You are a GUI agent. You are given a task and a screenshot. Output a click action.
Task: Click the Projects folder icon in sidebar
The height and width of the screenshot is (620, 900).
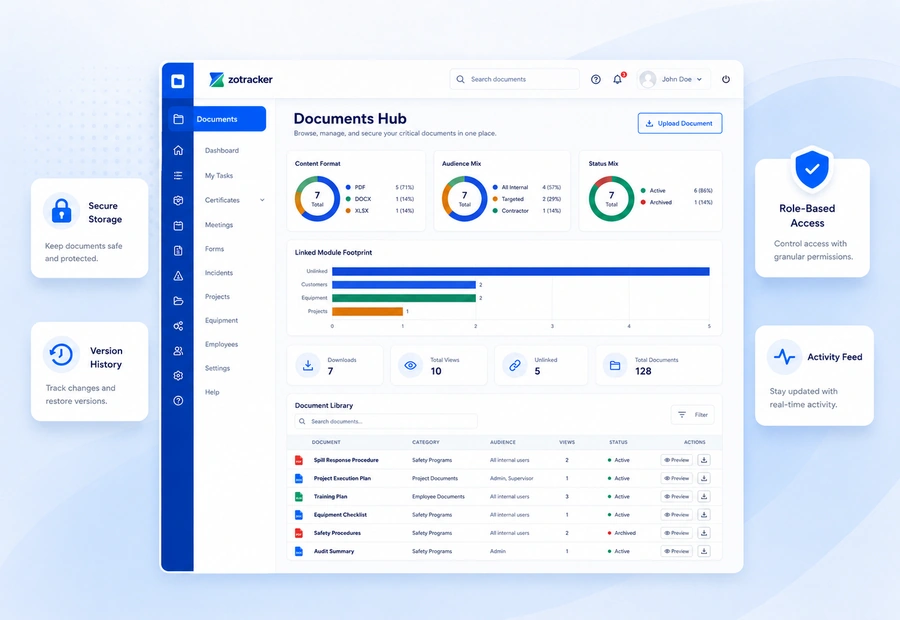178,301
